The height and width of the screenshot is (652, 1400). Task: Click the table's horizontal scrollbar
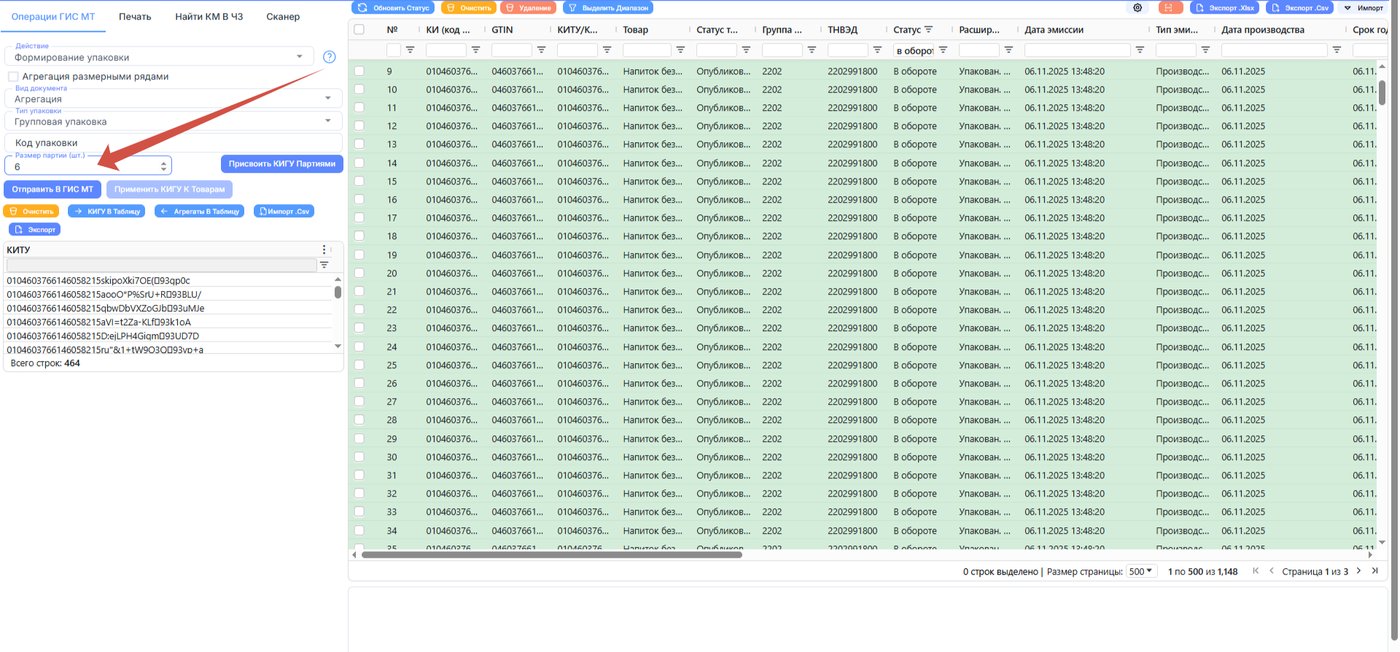(x=552, y=553)
